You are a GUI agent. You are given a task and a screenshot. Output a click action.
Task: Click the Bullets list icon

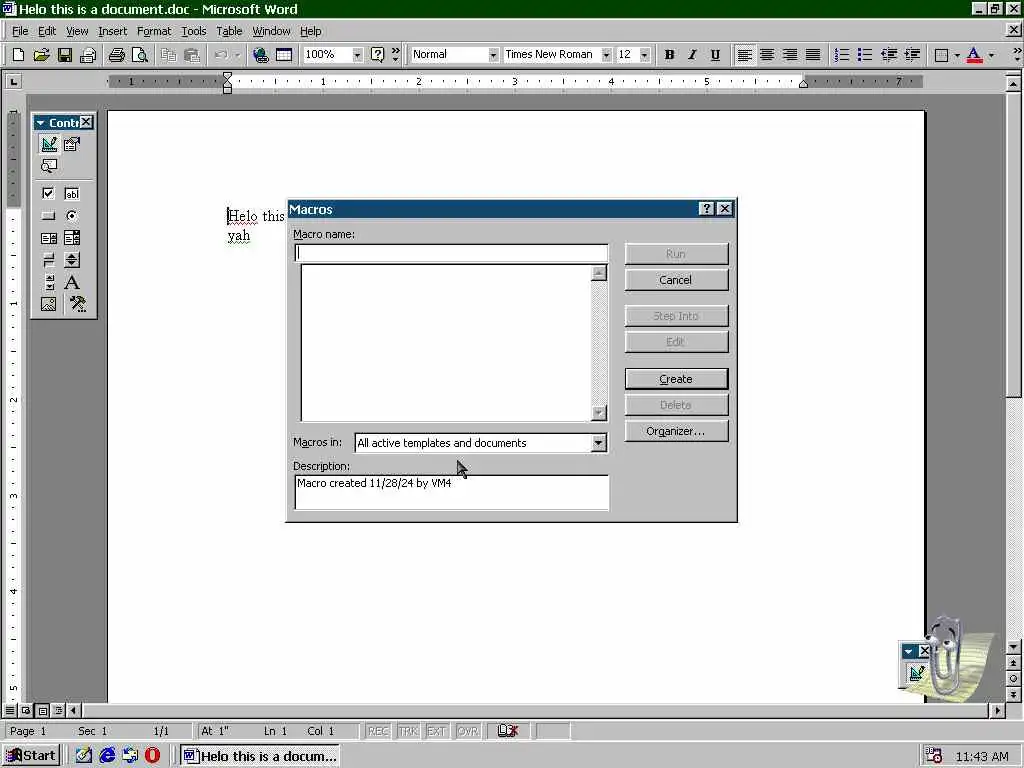(865, 55)
